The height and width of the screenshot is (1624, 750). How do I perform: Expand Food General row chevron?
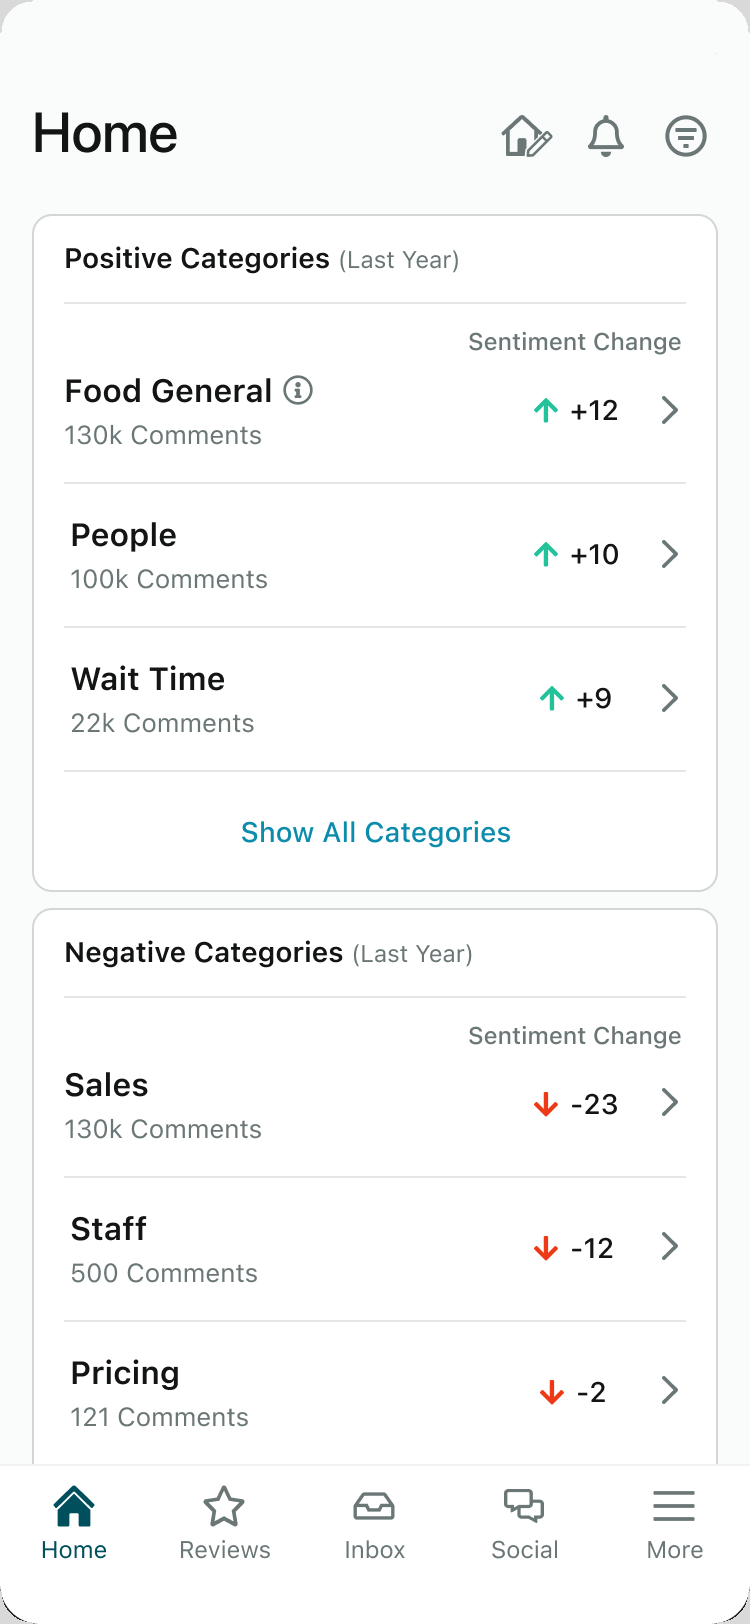(x=670, y=410)
